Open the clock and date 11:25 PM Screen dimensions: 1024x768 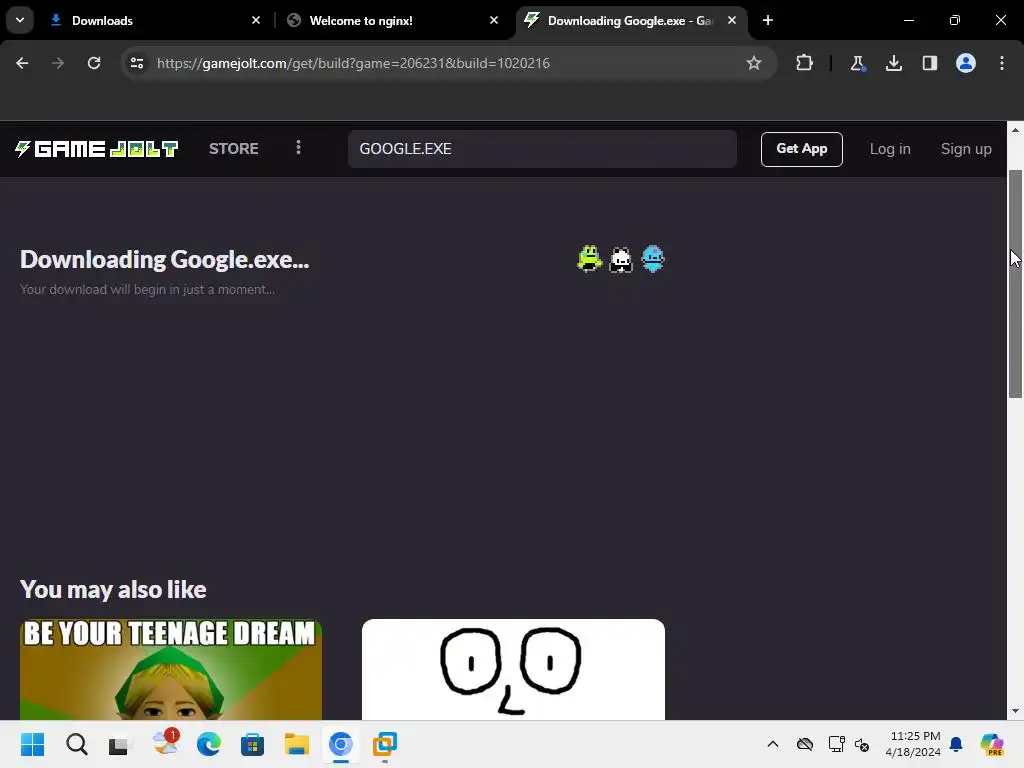pyautogui.click(x=913, y=744)
